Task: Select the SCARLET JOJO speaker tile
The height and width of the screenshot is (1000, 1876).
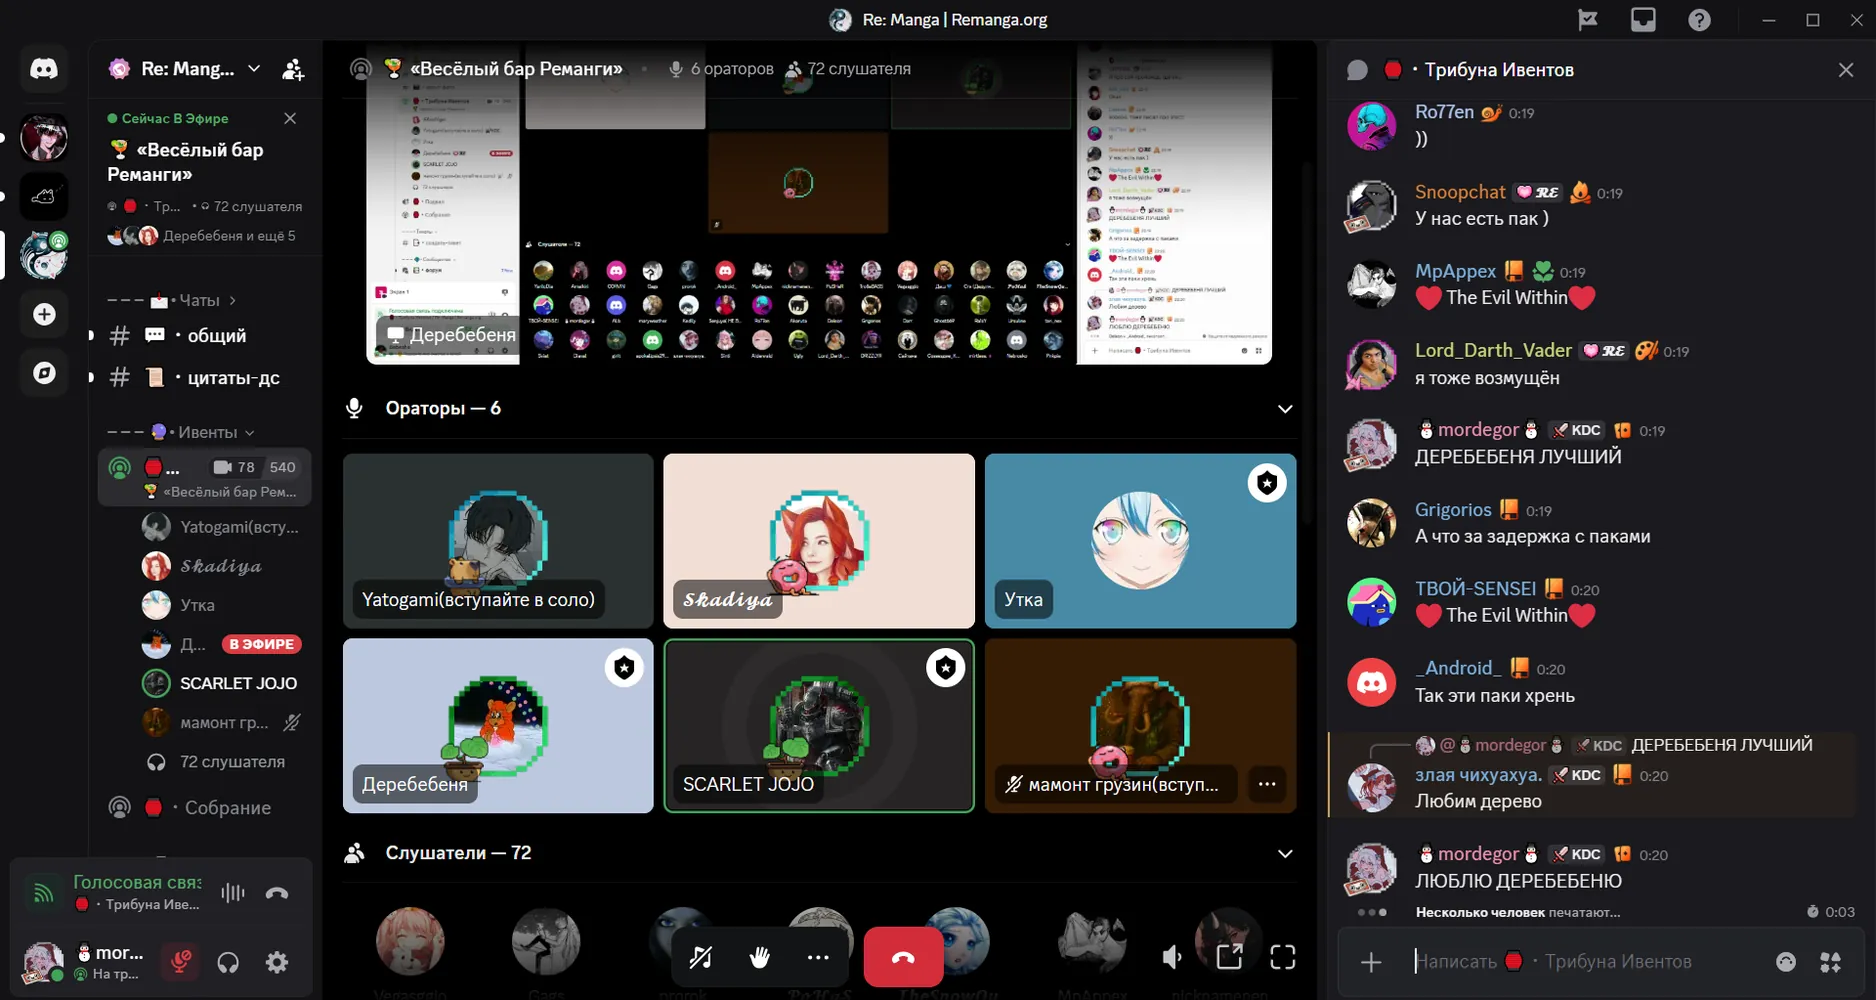Action: pos(819,726)
